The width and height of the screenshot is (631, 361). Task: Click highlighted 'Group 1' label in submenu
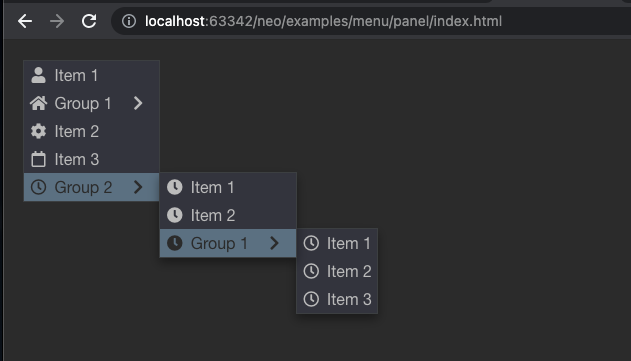coord(219,243)
